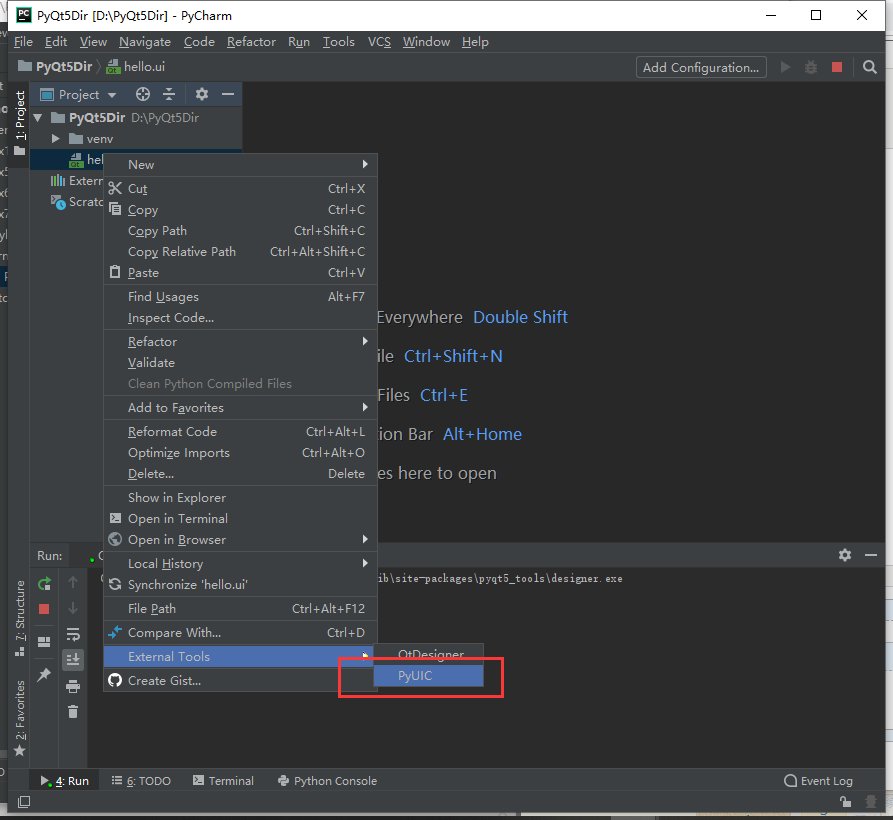Choose PyUIC from External Tools submenu
The image size is (893, 820).
point(428,676)
